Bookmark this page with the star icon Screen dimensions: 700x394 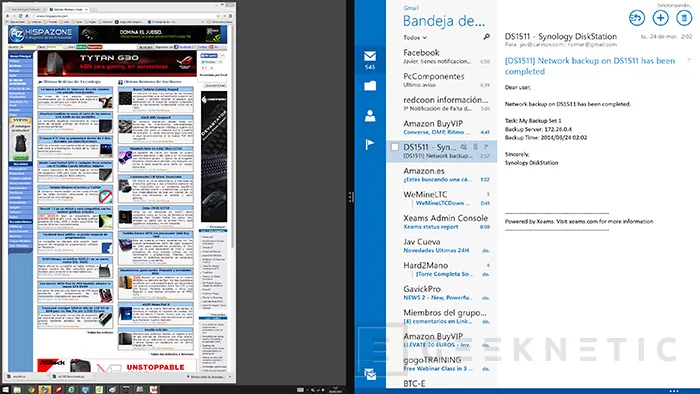click(218, 16)
